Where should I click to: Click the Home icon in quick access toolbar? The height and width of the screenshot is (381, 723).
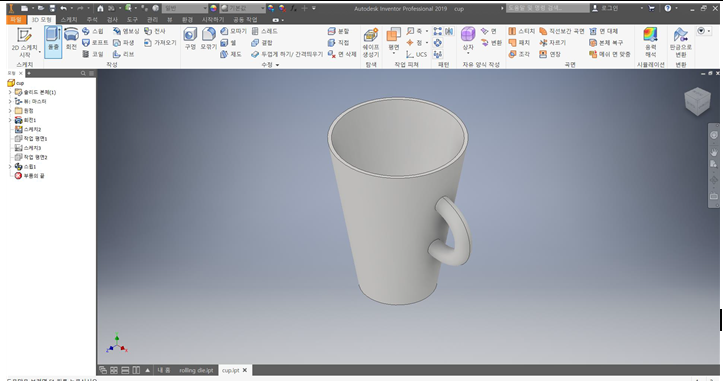(x=100, y=8)
